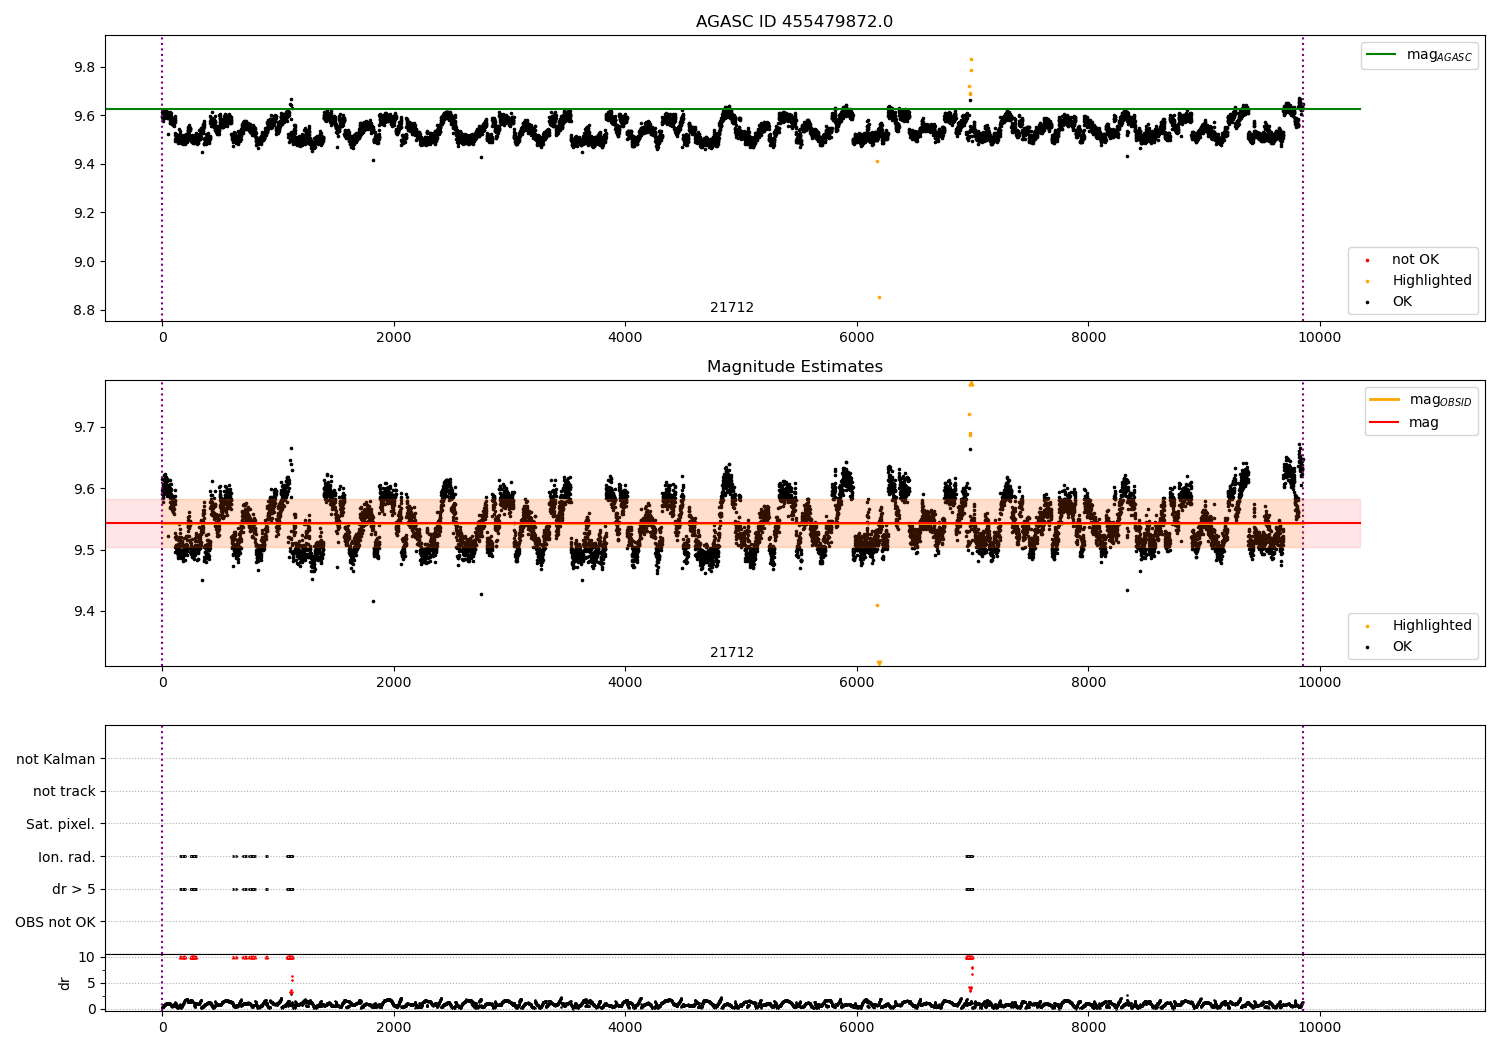This screenshot has width=1500, height=1050.
Task: Click the orange outlier at 8.85 in top plot
Action: [x=879, y=297]
